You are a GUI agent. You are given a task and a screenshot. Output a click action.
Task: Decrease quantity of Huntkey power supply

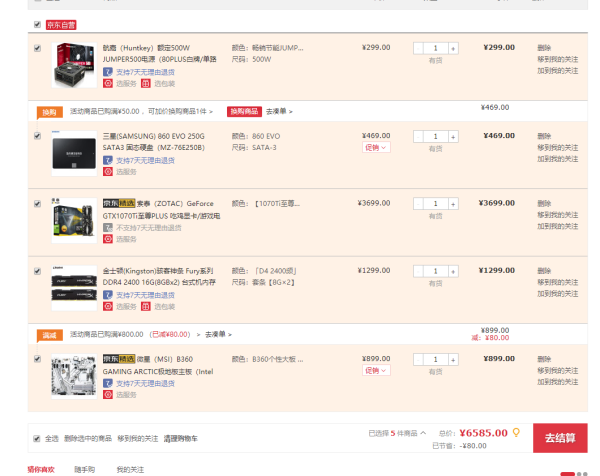(x=418, y=48)
